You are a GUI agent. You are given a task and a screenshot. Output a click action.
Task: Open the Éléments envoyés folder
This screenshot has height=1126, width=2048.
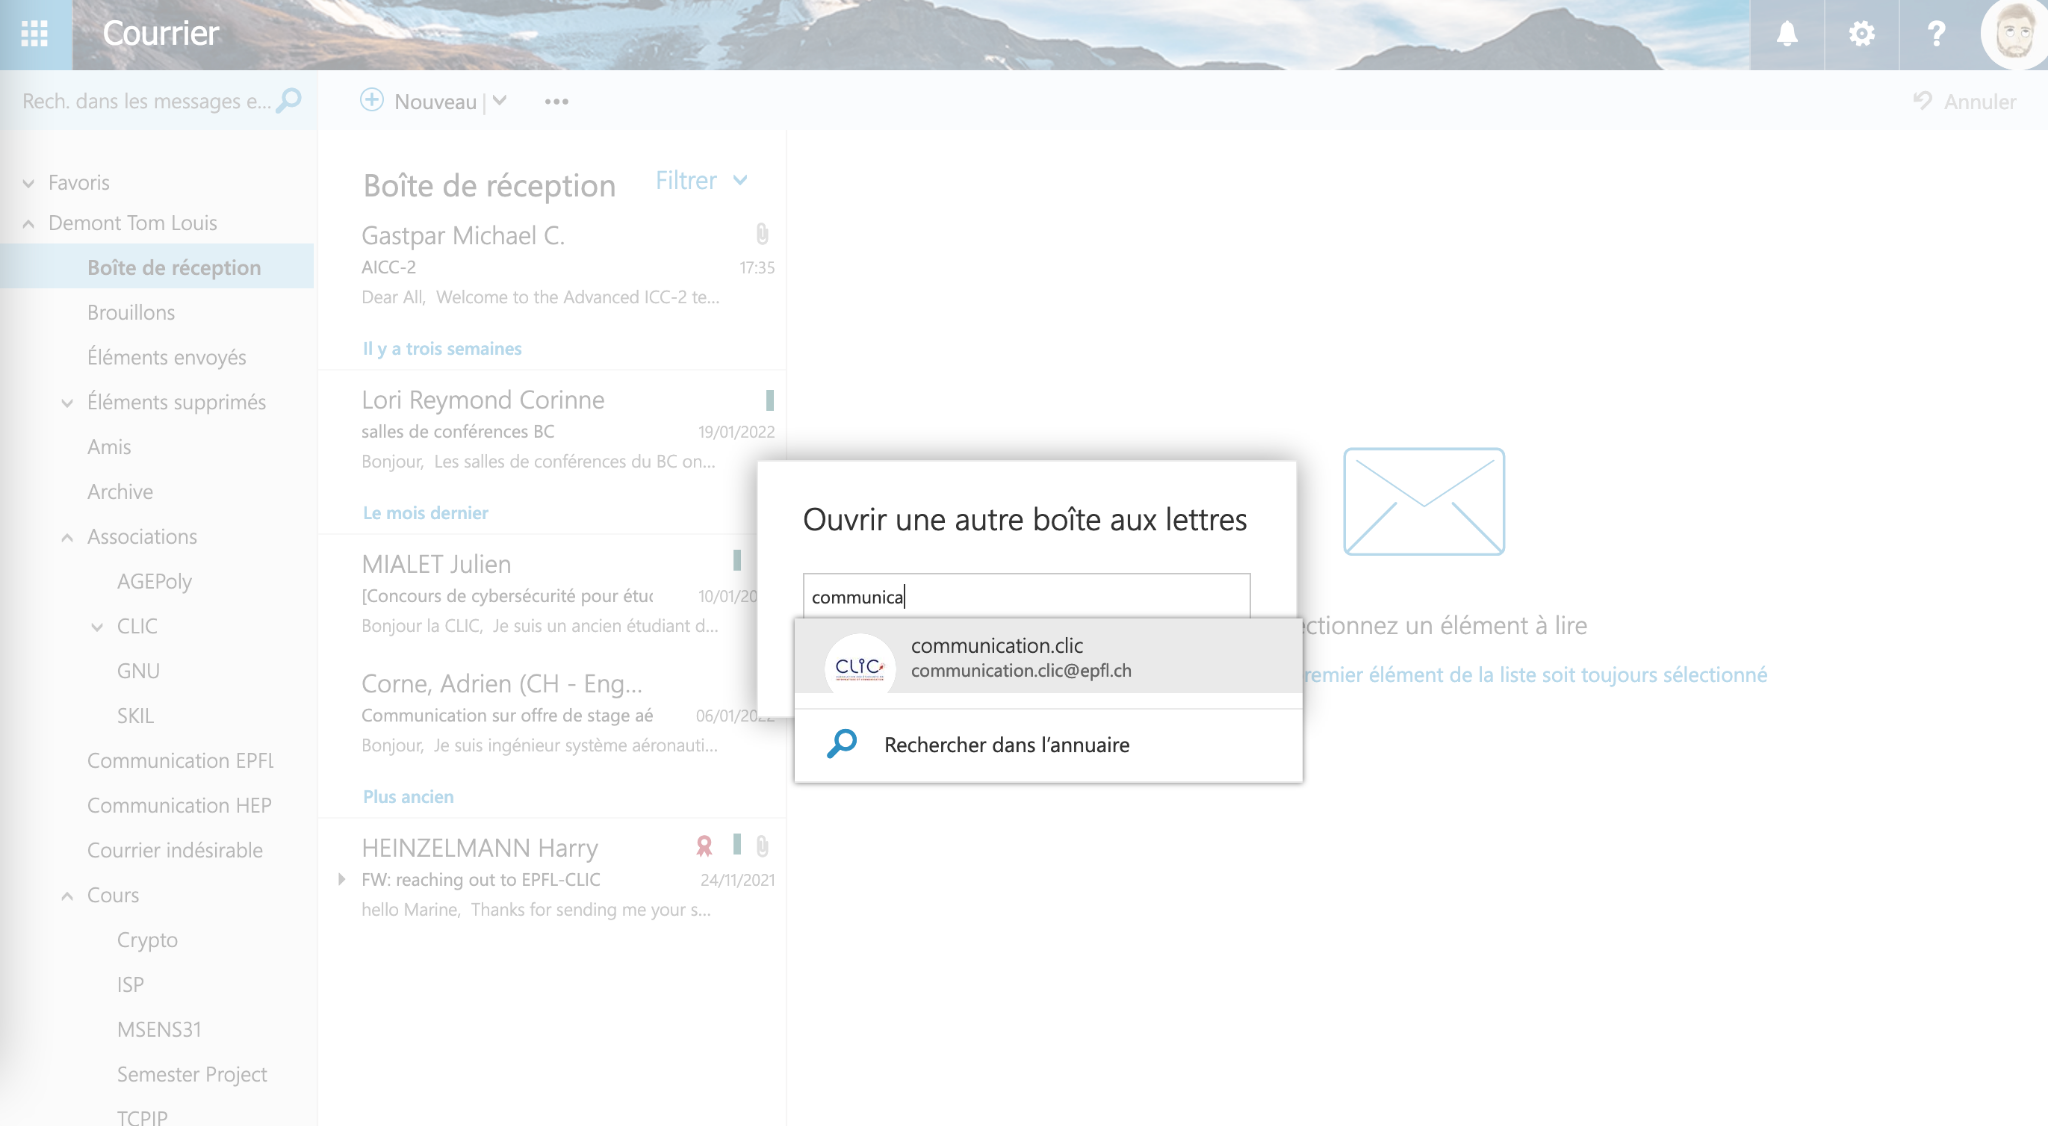[166, 357]
